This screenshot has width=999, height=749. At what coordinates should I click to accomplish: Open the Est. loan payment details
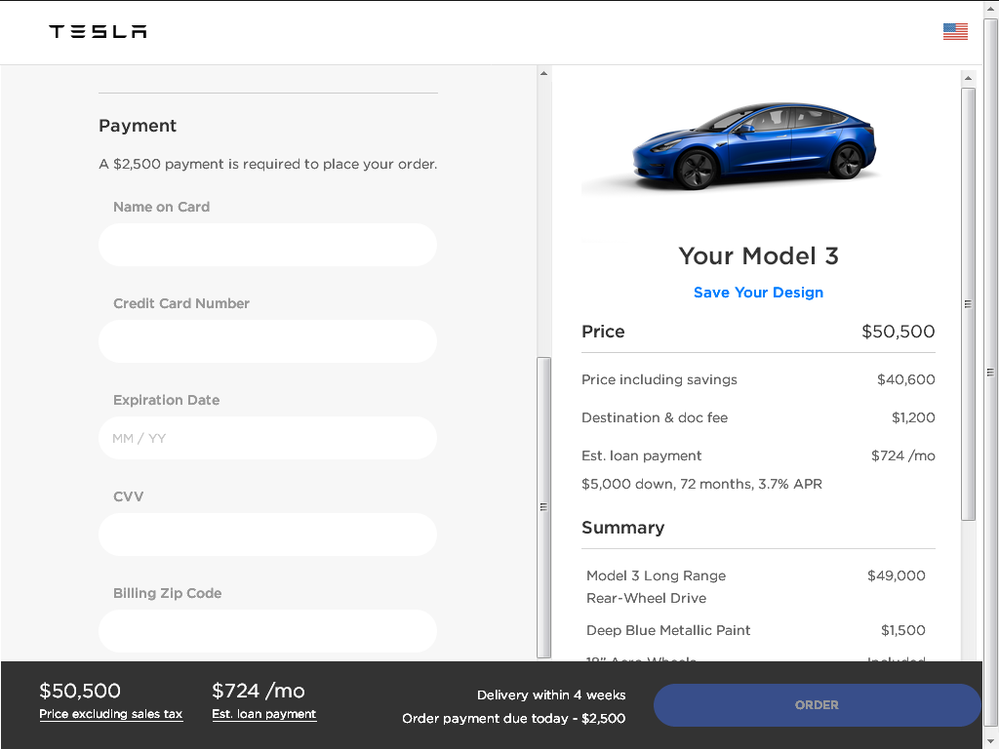pos(263,713)
